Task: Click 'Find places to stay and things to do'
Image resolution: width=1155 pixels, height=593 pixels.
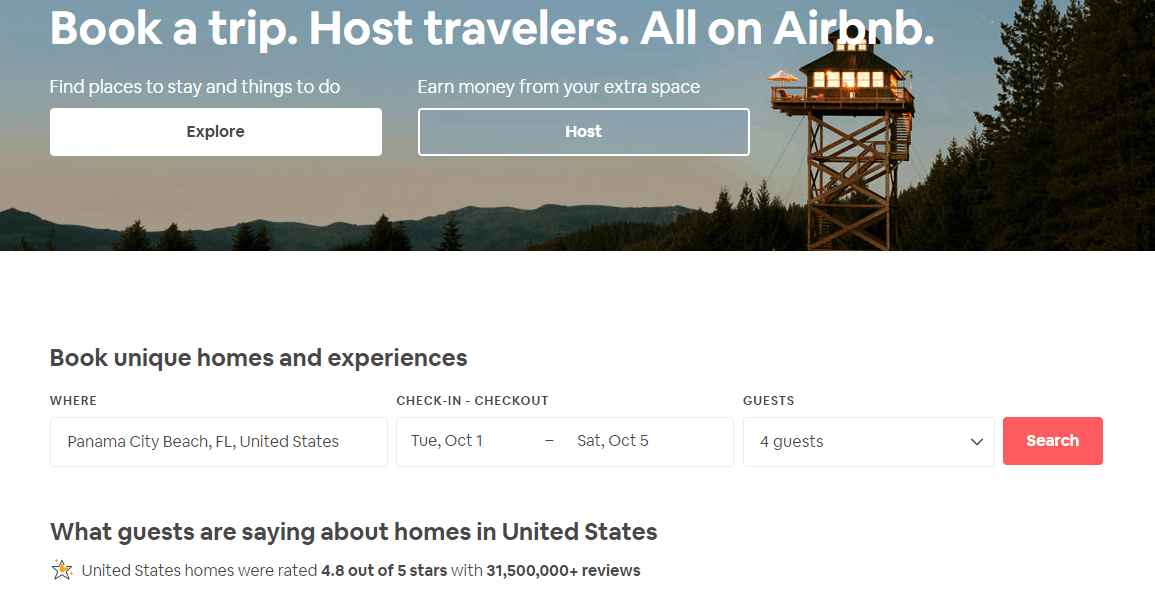Action: (195, 87)
